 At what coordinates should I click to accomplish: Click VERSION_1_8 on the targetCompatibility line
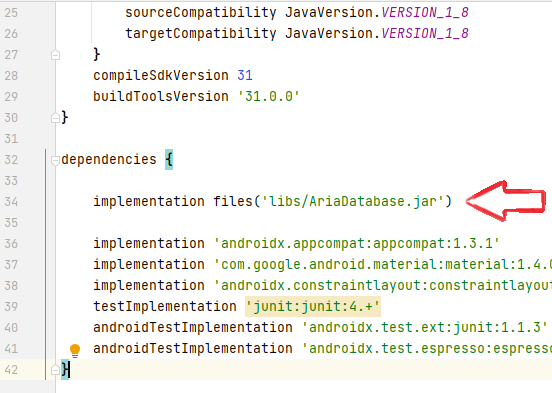(425, 33)
